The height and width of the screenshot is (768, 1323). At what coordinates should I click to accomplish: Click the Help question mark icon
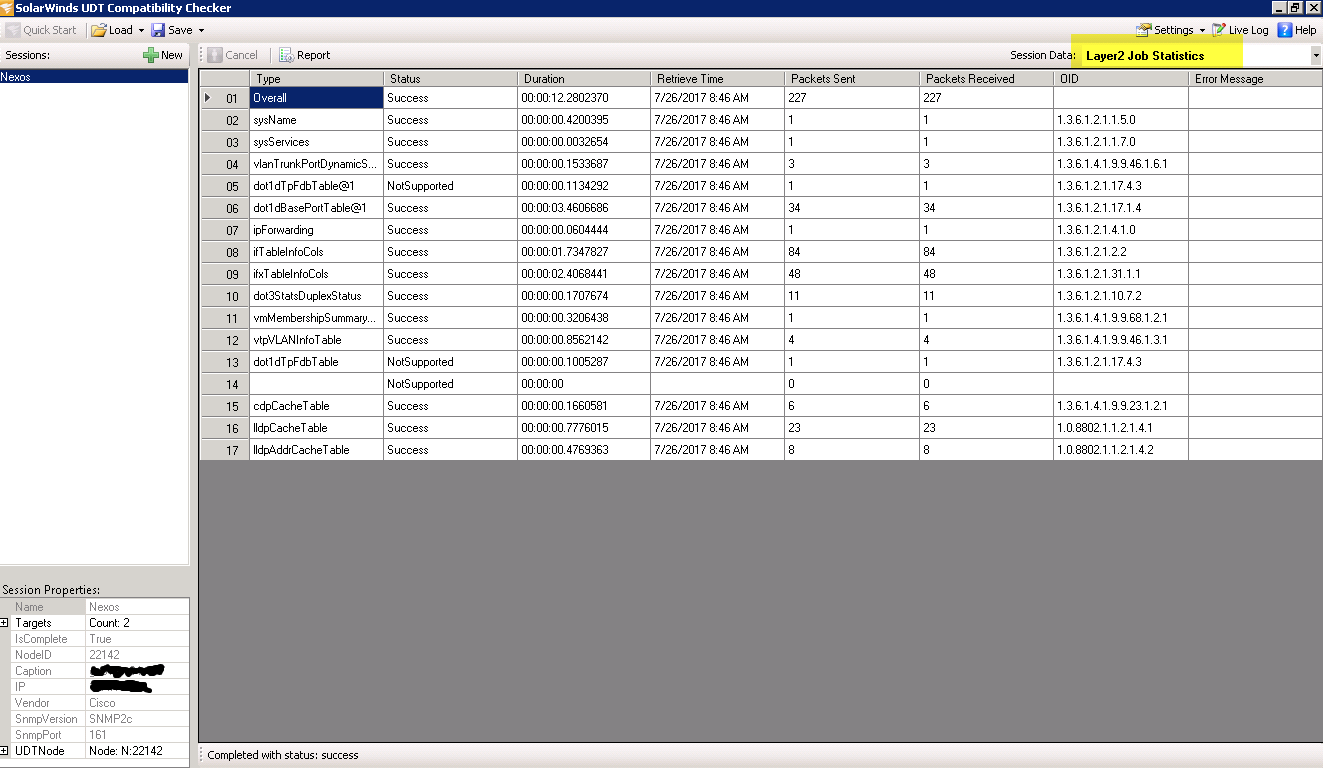point(1285,30)
